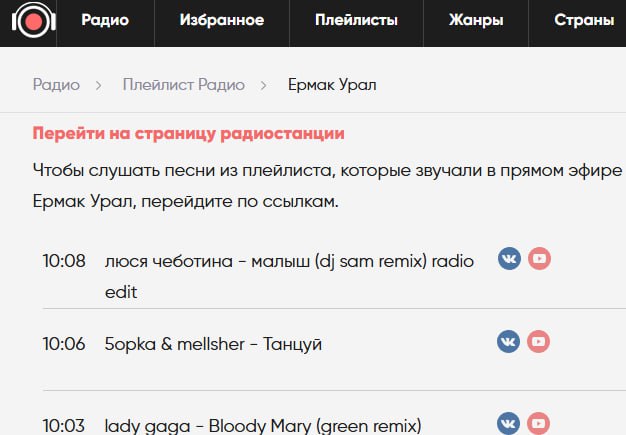Select the track 5opka & mellsher - Танцуй
The image size is (626, 435).
[213, 344]
